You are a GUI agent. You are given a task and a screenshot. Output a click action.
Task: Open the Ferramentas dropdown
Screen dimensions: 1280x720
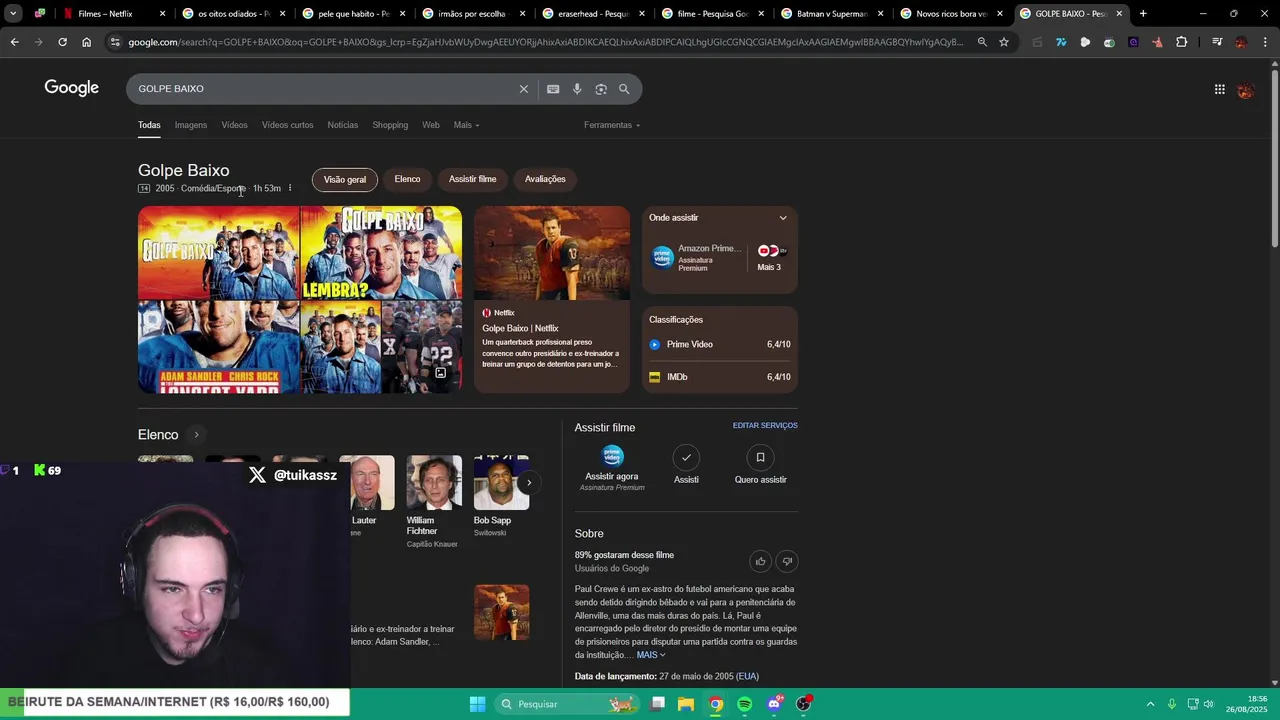click(x=612, y=125)
